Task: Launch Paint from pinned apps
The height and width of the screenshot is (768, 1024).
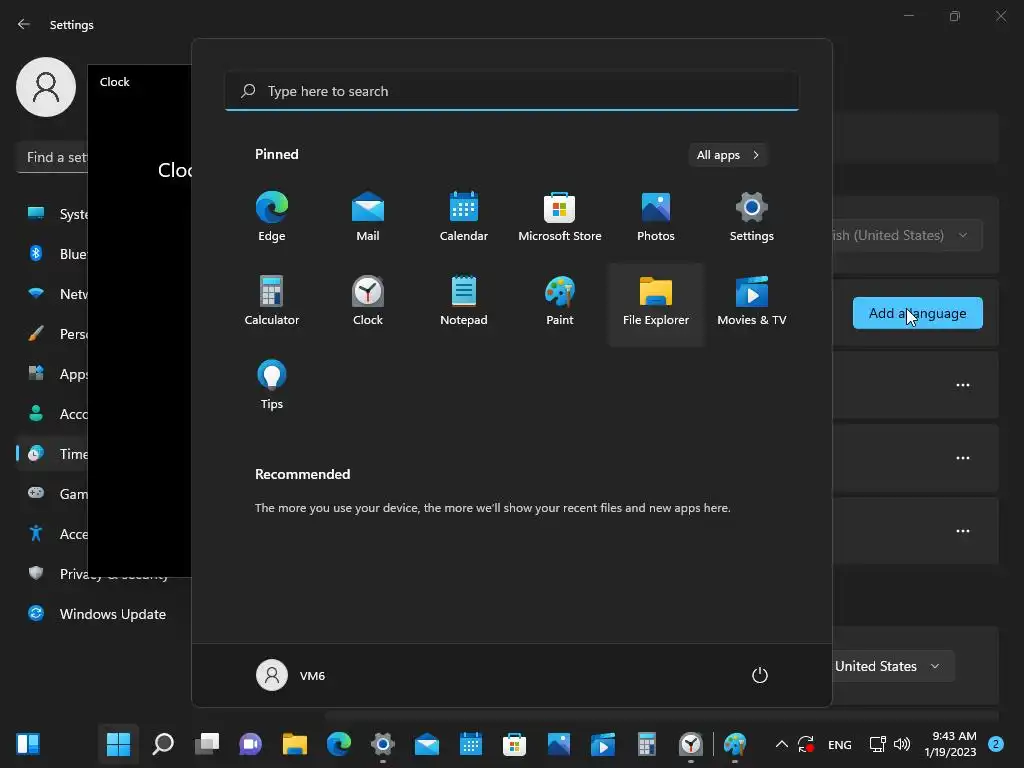Action: (x=560, y=300)
